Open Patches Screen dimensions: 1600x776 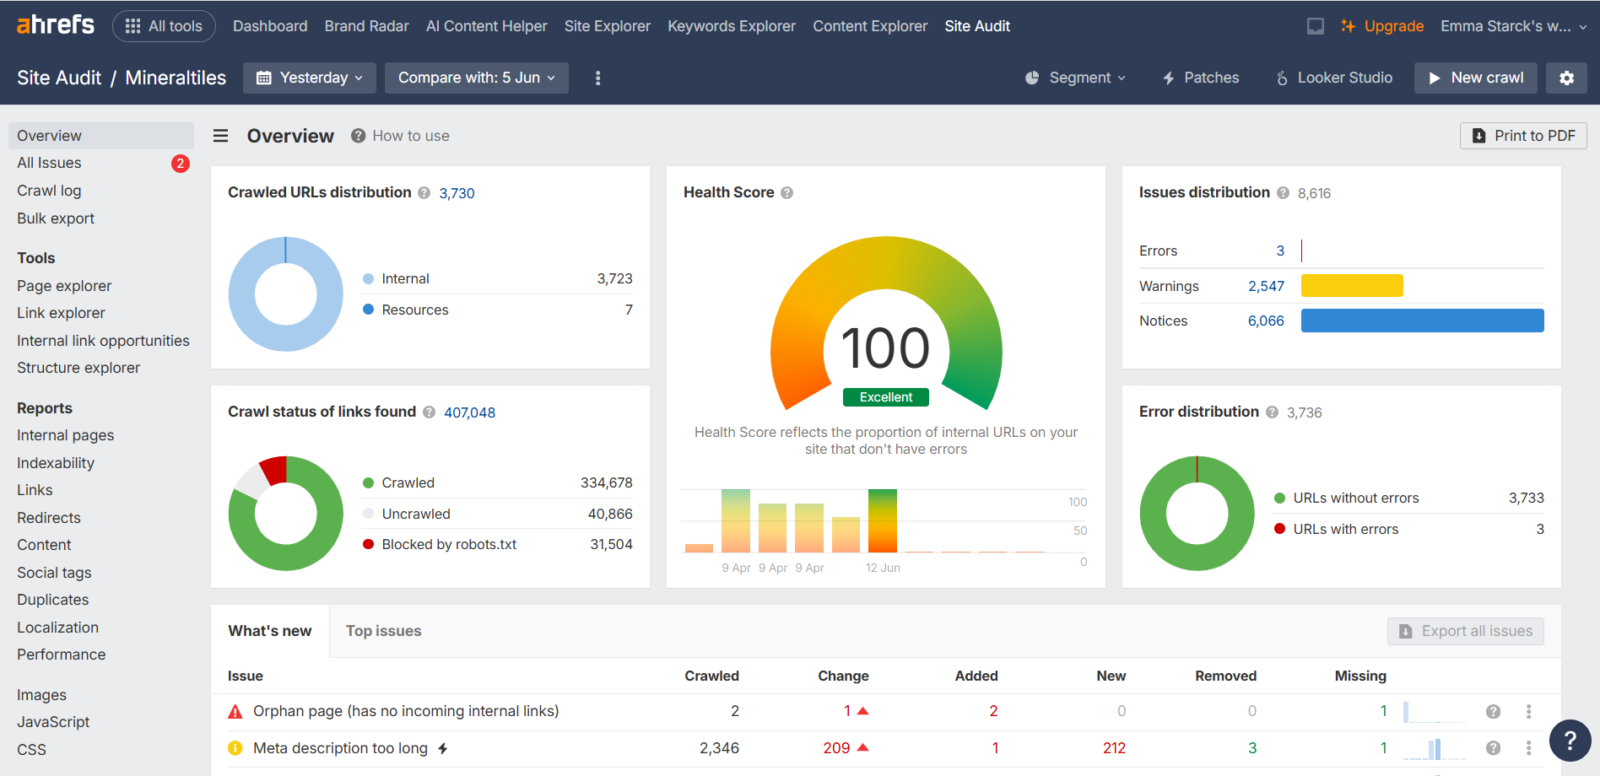(x=1201, y=78)
